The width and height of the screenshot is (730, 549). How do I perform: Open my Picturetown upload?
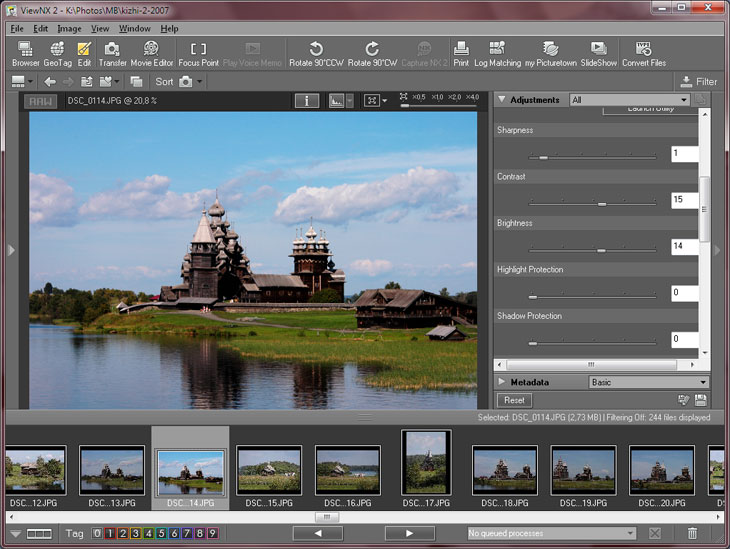(551, 54)
